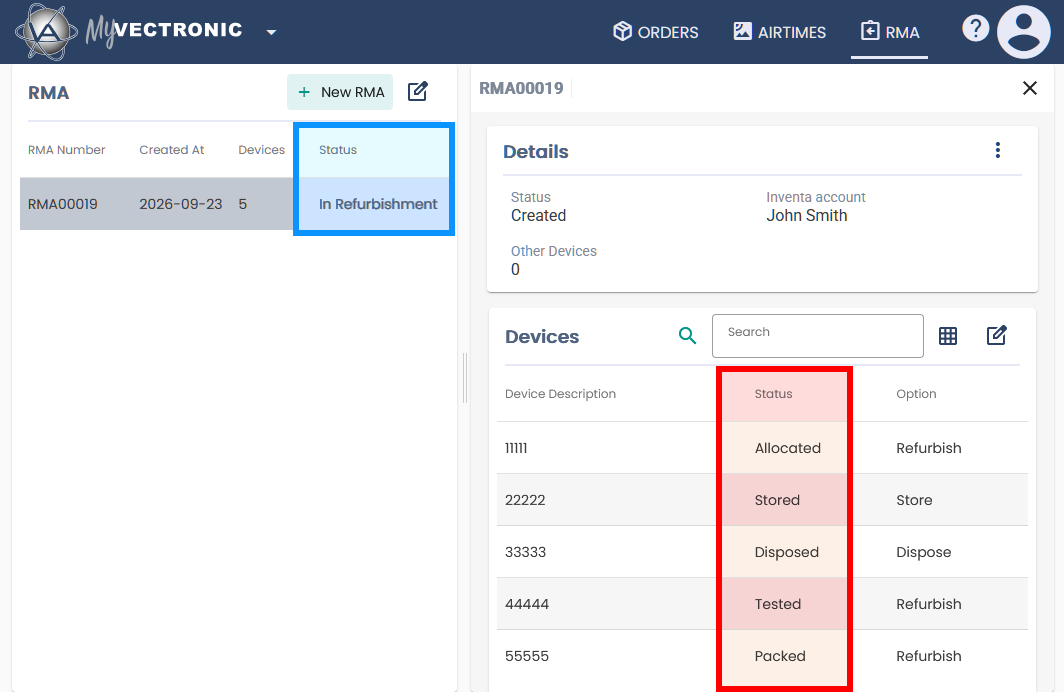The image size is (1064, 692).
Task: Click the Dispose option cell
Action: (924, 552)
